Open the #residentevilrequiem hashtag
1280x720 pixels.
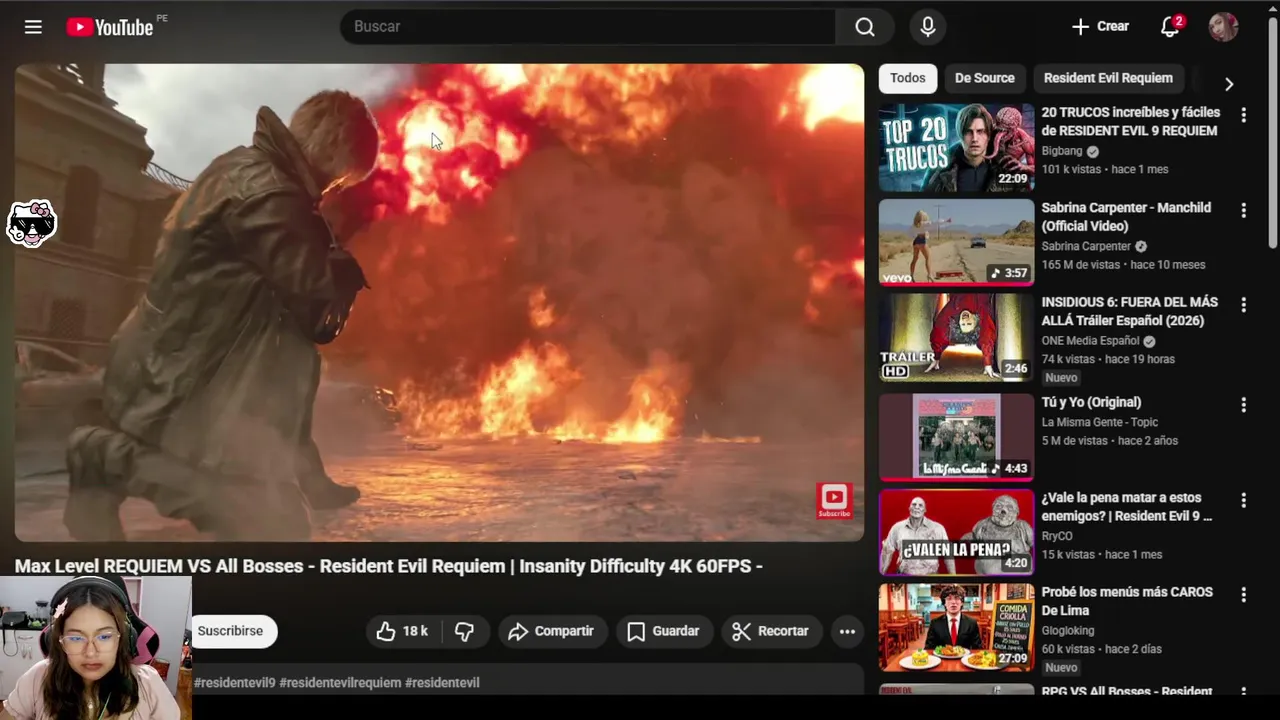pyautogui.click(x=340, y=683)
